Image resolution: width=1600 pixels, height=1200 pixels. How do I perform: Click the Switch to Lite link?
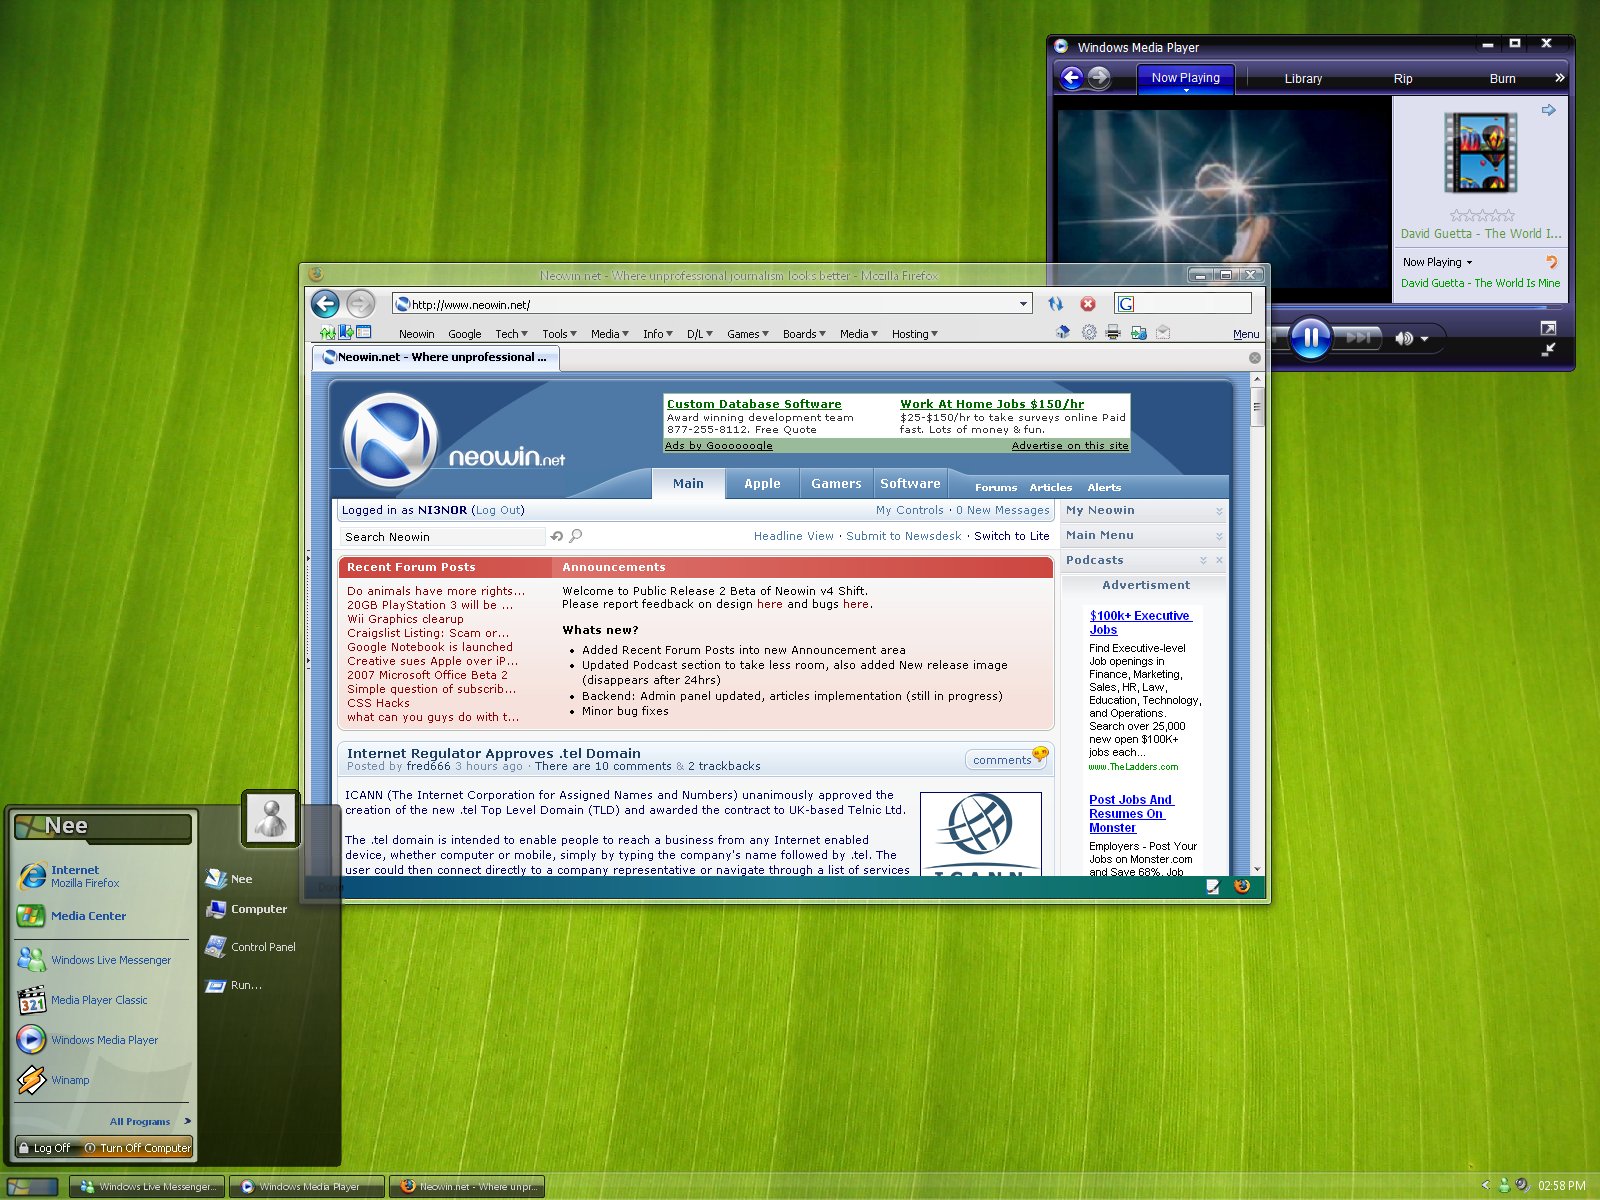click(x=1012, y=536)
